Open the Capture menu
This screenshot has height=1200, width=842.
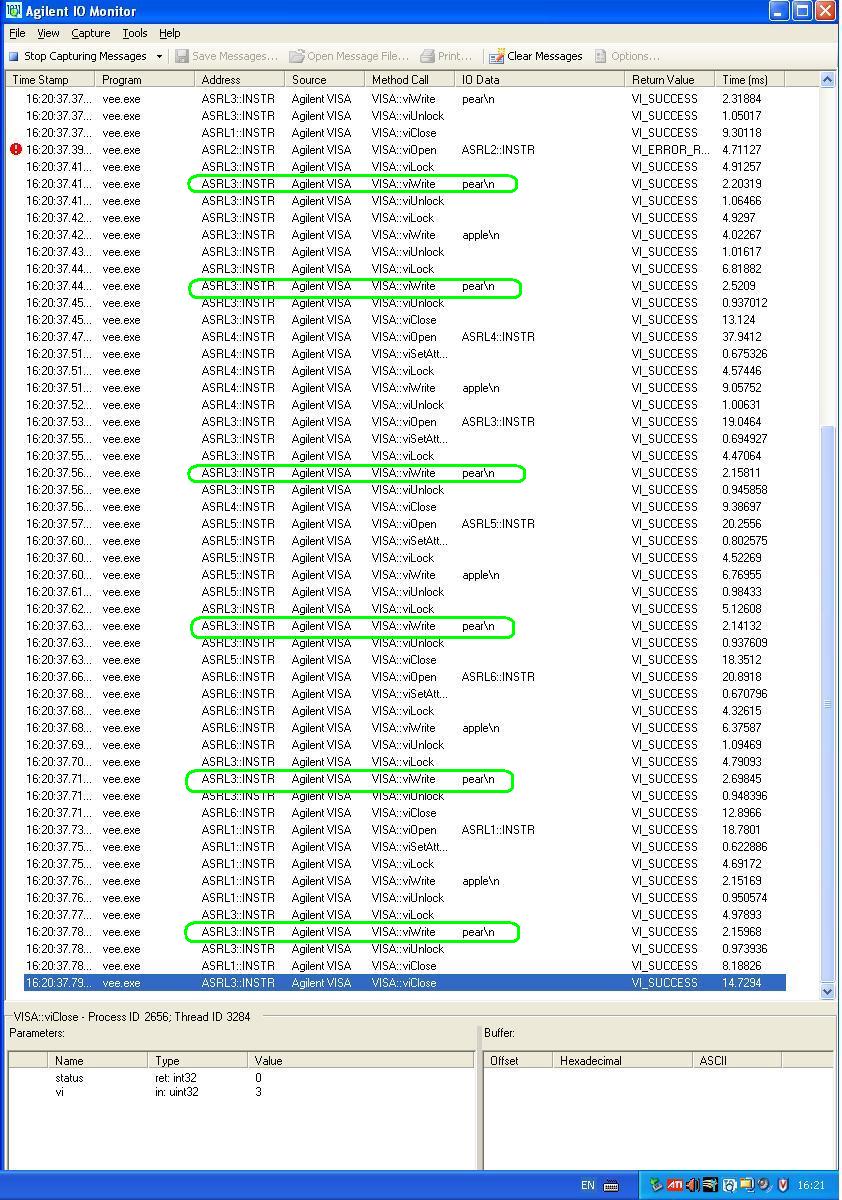(90, 33)
